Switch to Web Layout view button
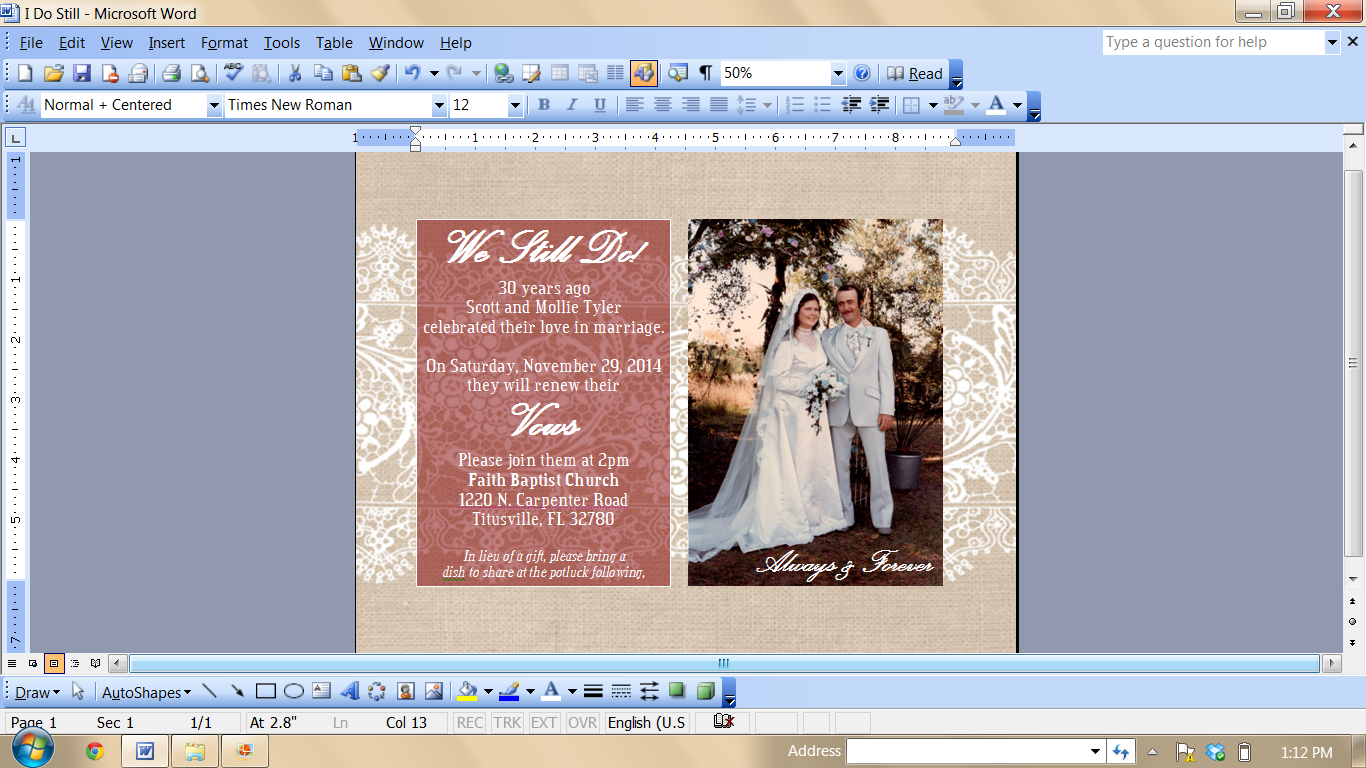This screenshot has height=768, width=1366. point(33,663)
